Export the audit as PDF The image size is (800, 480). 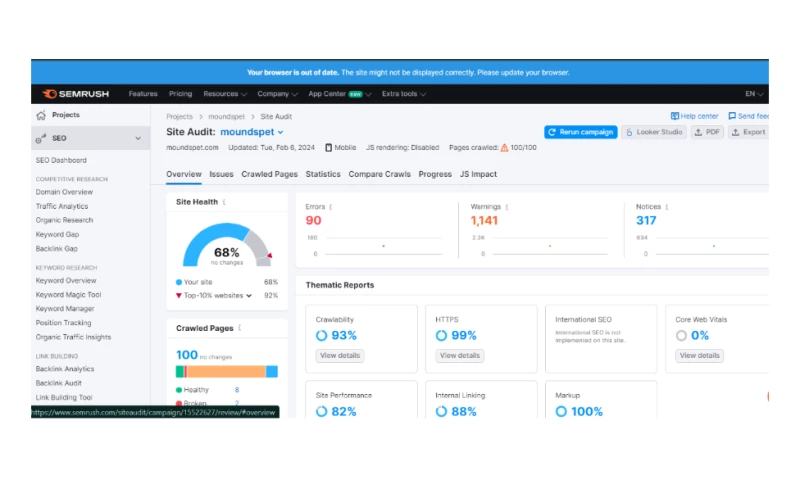point(707,132)
